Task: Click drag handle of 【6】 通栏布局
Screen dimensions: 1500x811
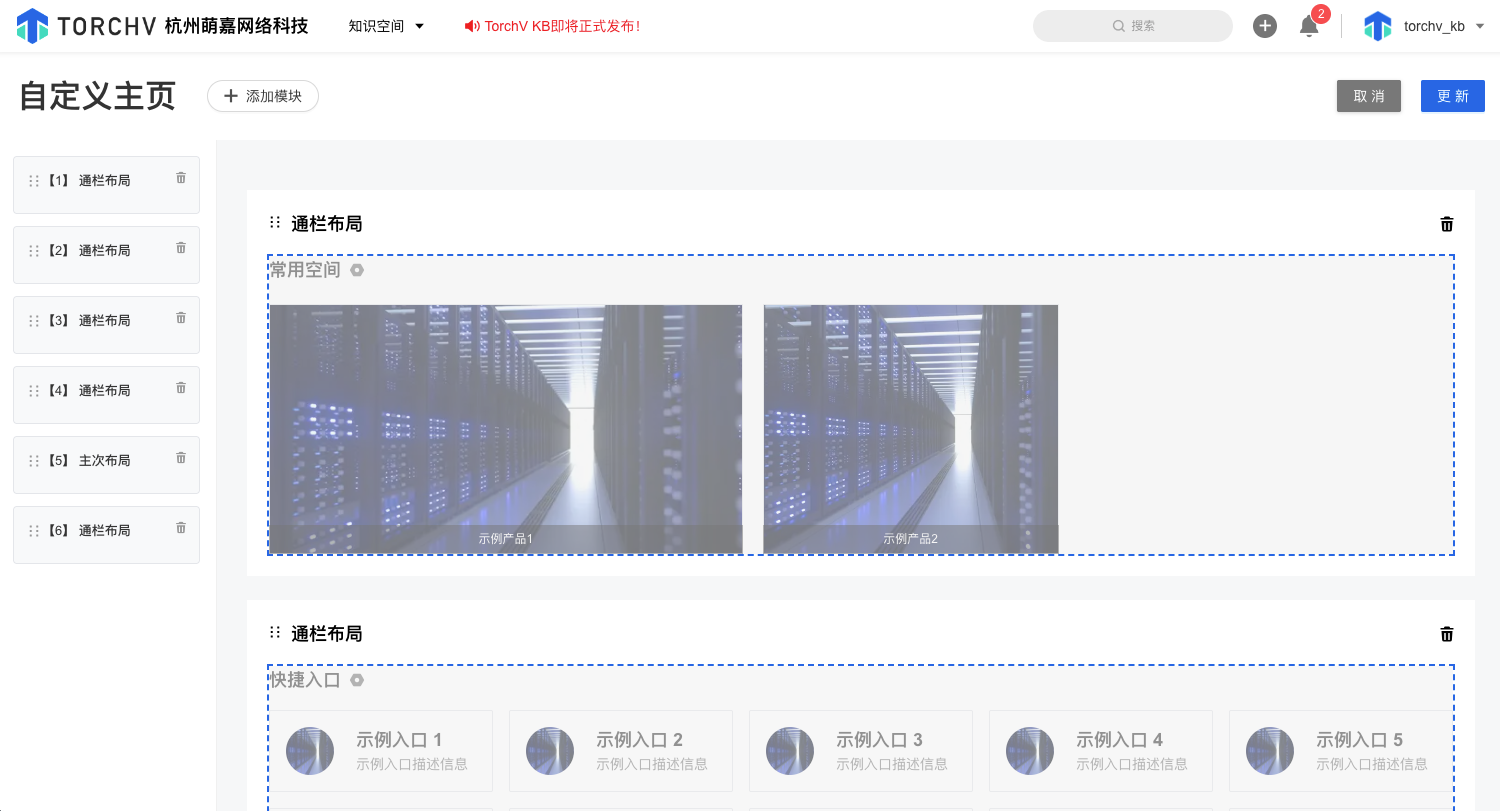Action: tap(34, 531)
